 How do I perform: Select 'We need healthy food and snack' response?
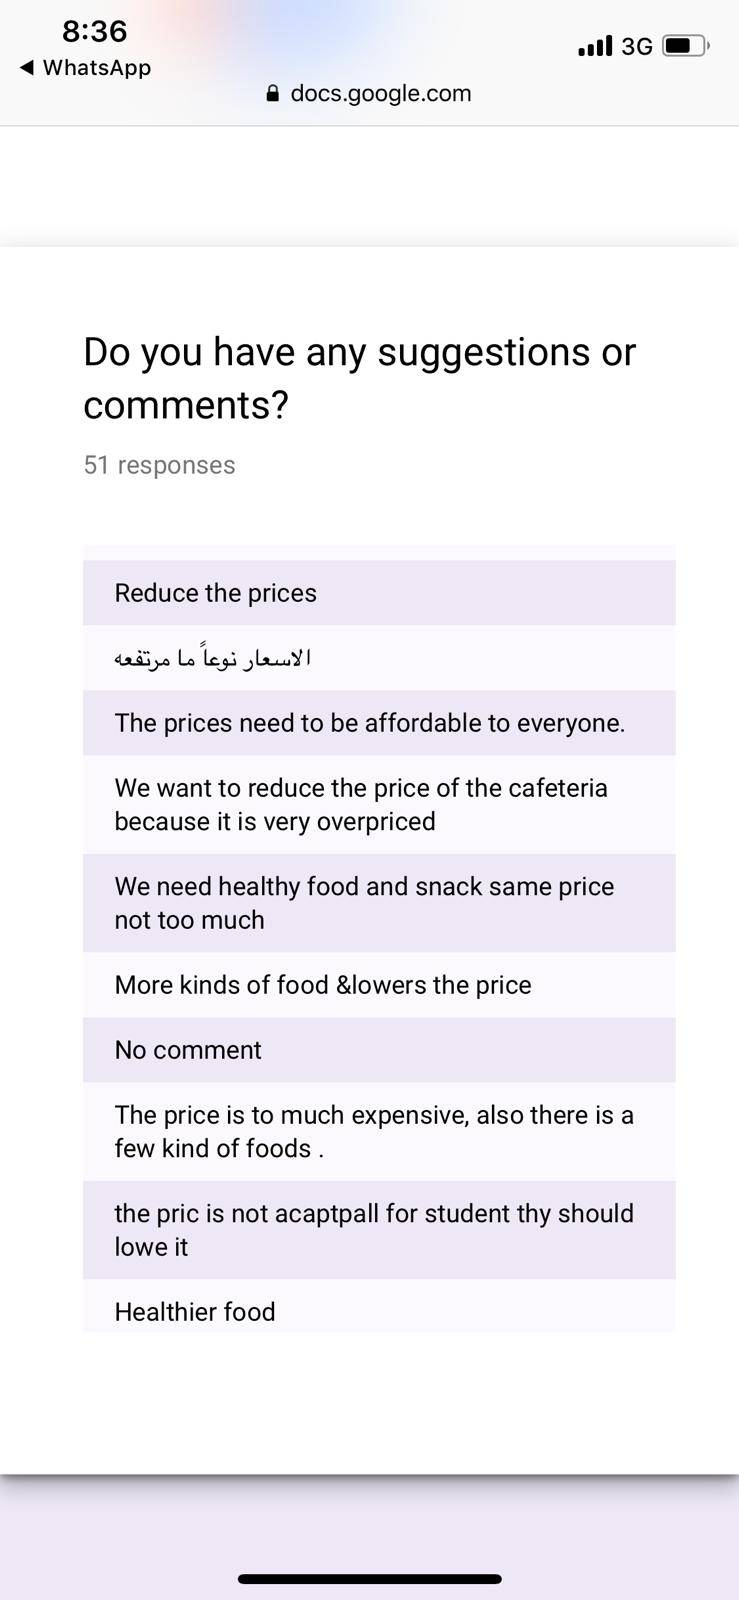(379, 903)
